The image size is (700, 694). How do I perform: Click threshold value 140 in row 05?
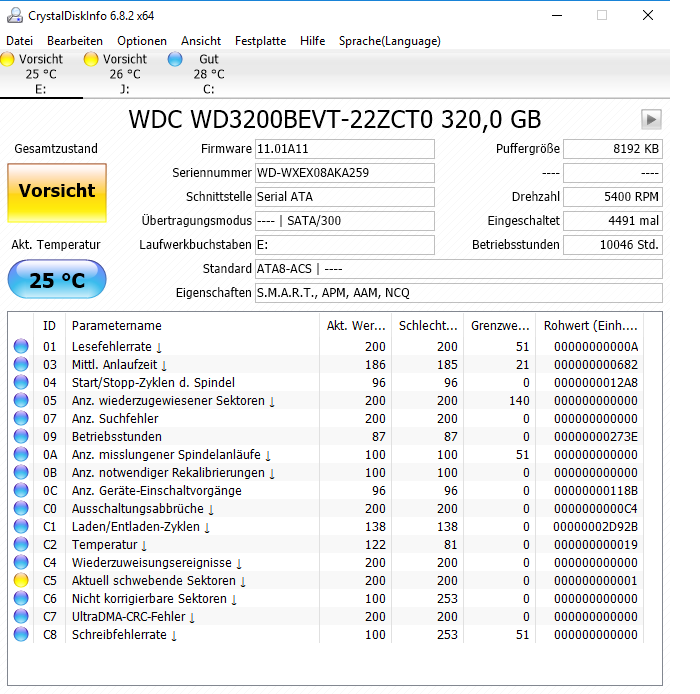(519, 401)
